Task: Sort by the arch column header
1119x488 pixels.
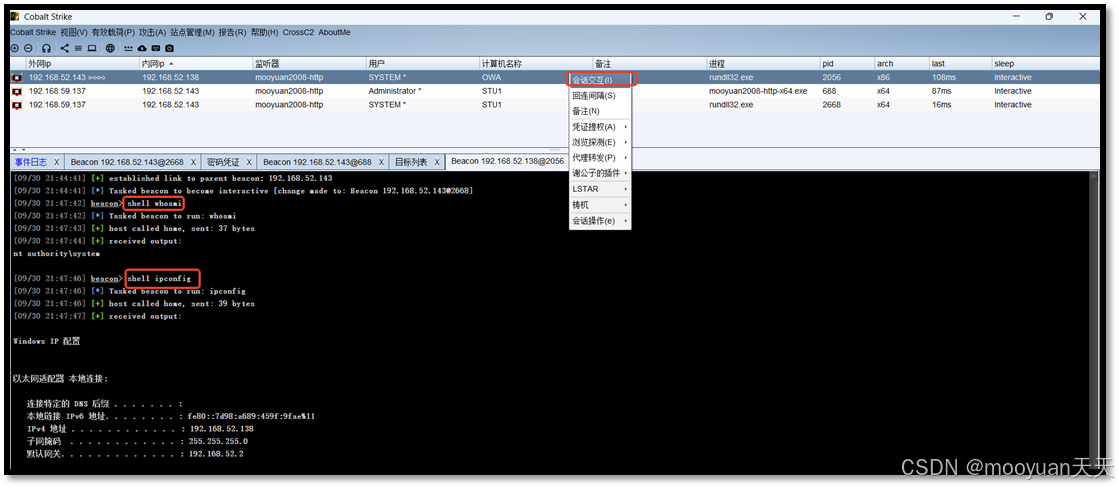Action: pyautogui.click(x=902, y=63)
